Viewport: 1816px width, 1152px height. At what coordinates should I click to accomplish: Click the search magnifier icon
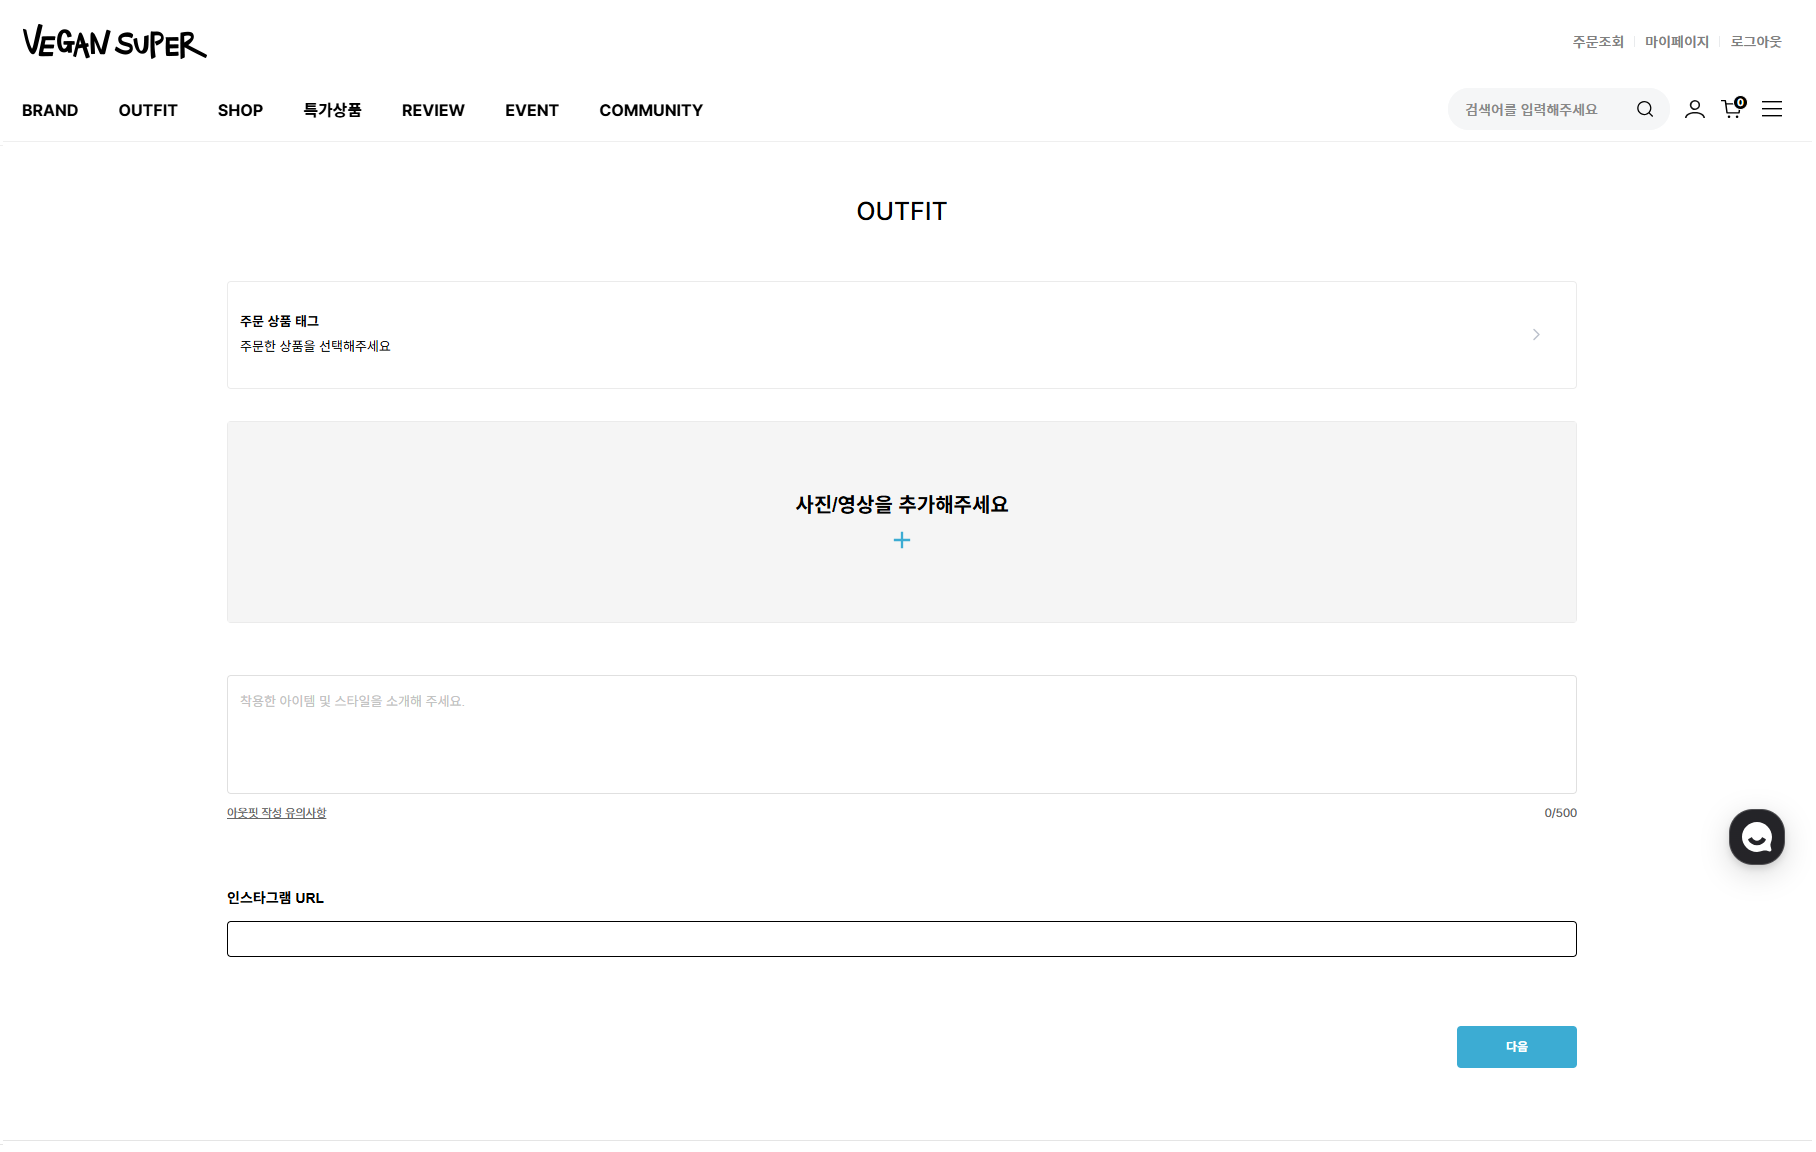click(x=1644, y=109)
